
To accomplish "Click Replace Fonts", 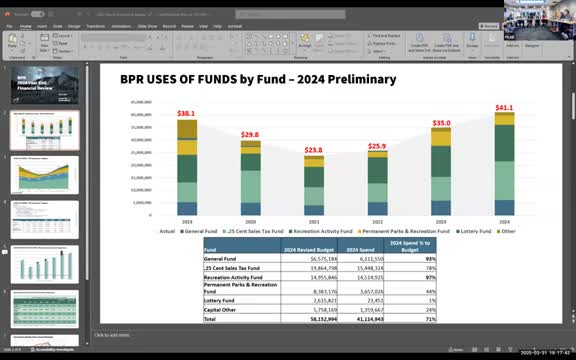I will [382, 43].
